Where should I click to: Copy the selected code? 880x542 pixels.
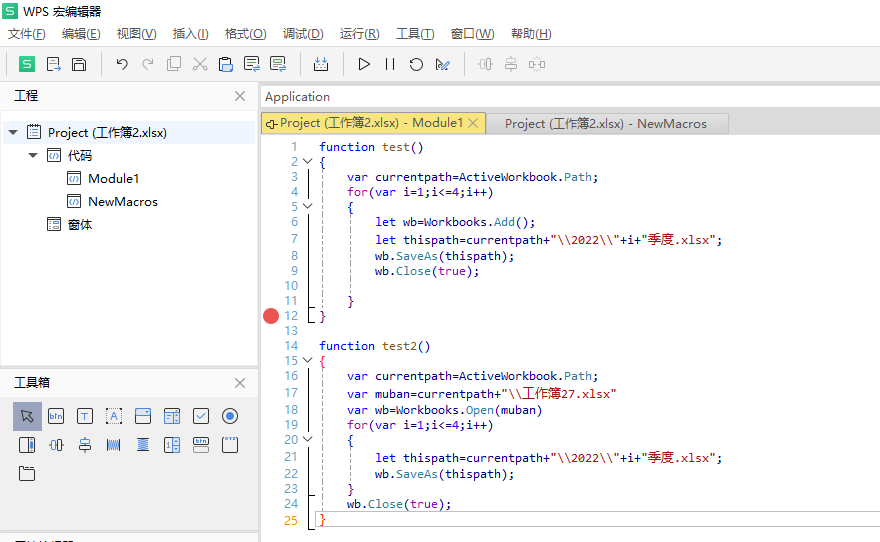[174, 64]
